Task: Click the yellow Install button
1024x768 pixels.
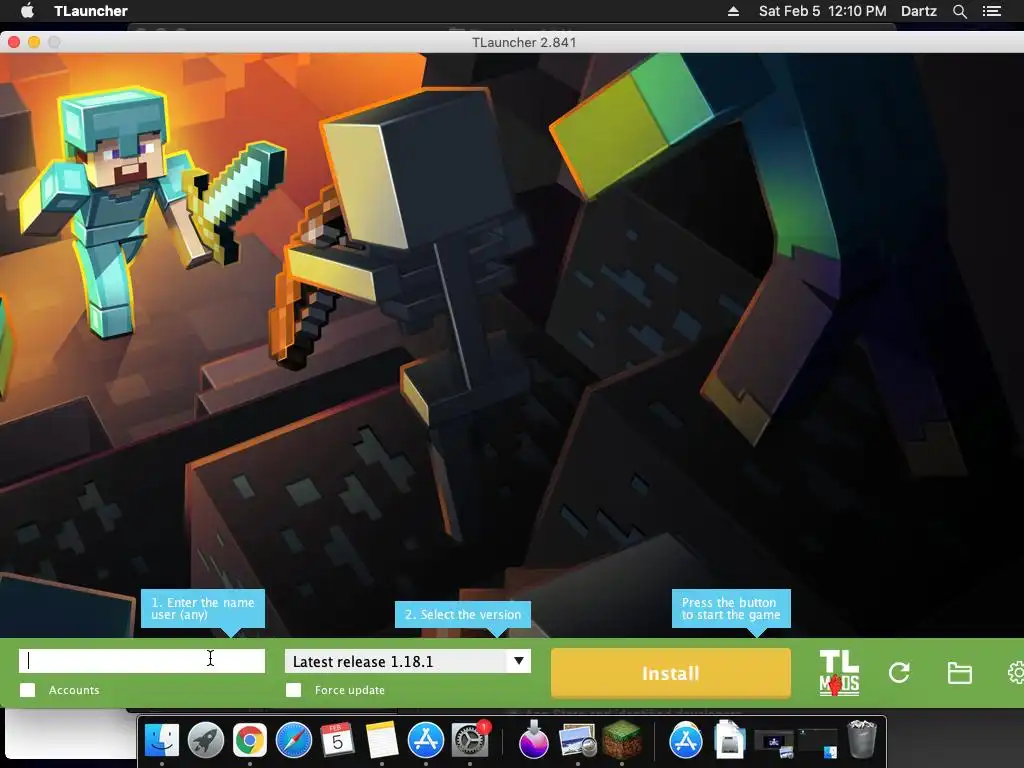Action: pyautogui.click(x=671, y=673)
